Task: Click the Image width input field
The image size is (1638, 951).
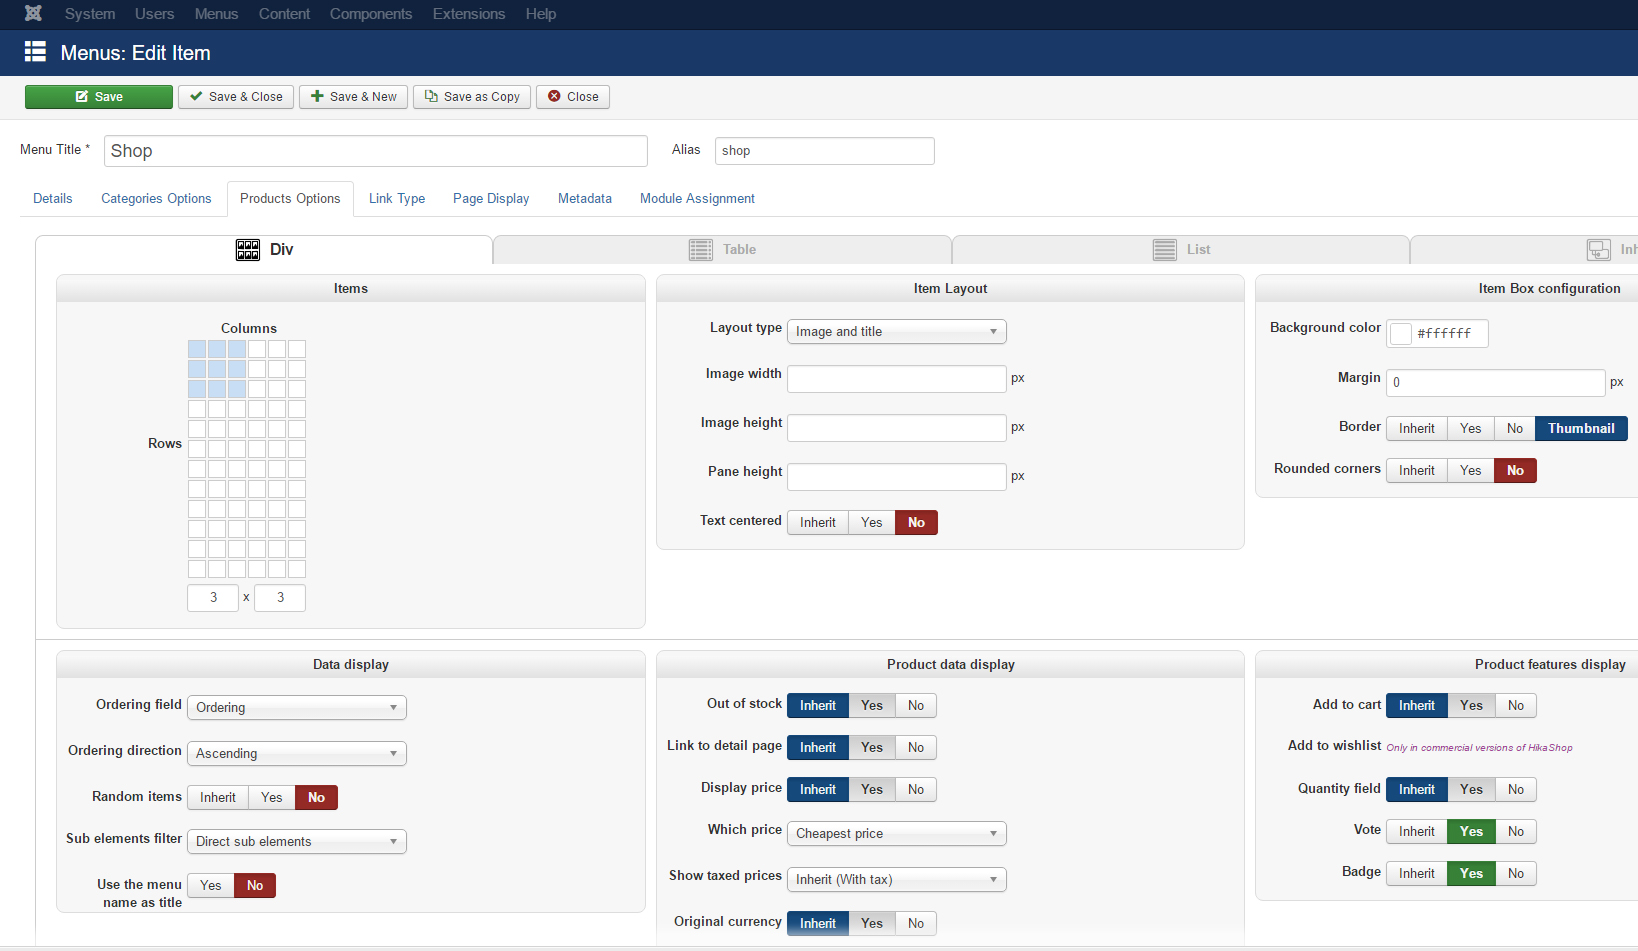Action: 897,379
